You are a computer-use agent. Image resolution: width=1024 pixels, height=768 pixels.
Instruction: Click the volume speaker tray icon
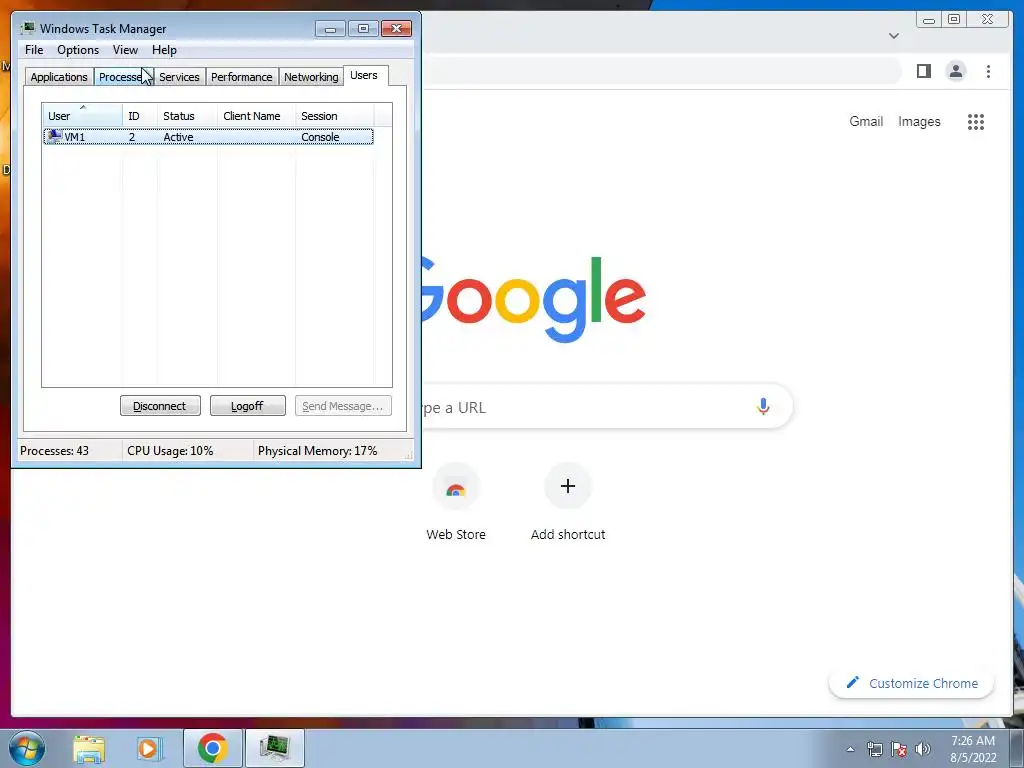[923, 749]
